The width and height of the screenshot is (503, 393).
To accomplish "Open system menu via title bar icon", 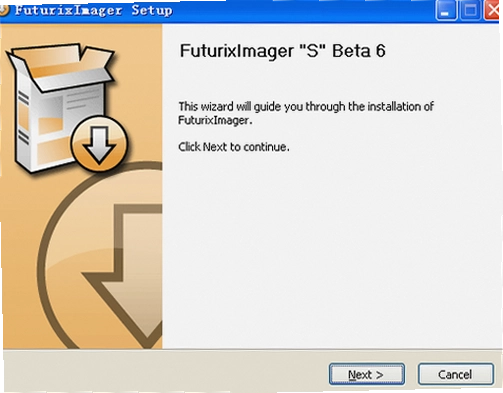I will [x=3, y=10].
